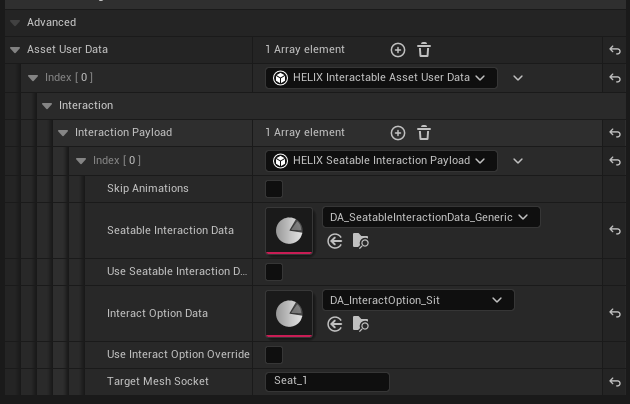The height and width of the screenshot is (404, 630).
Task: Click Interaction Payload '1 Array element' text
Action: pos(305,133)
